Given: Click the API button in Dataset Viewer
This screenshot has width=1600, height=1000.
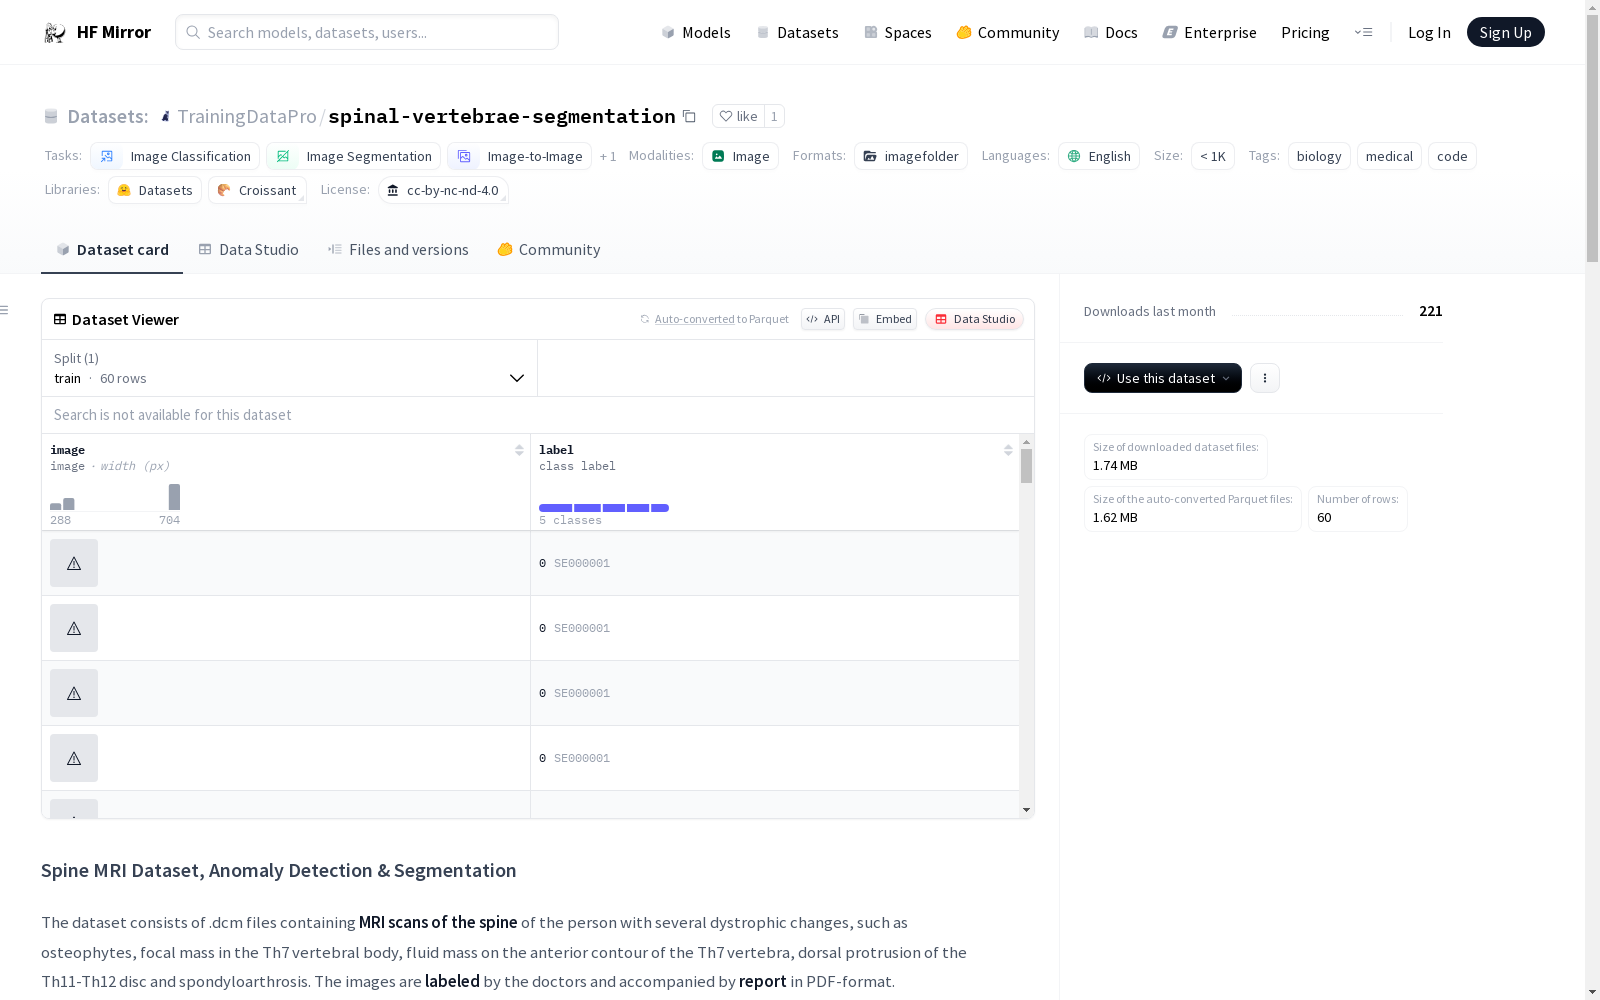Looking at the screenshot, I should 823,319.
